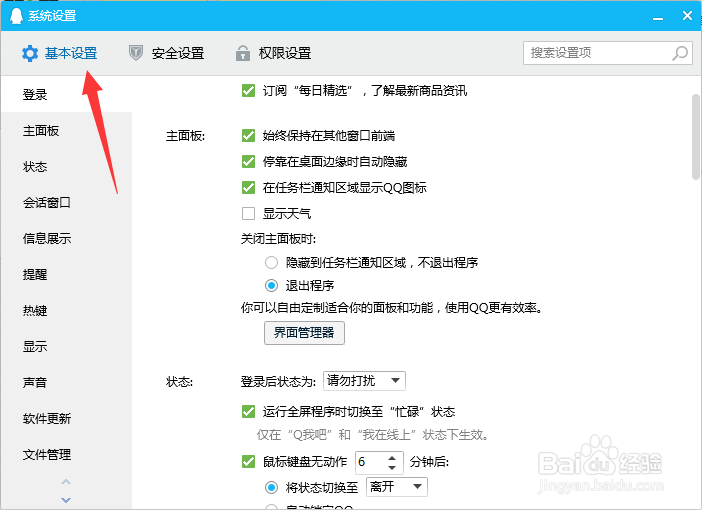Viewport: 702px width, 510px height.
Task: Click the 主面板: section label
Action: click(185, 136)
